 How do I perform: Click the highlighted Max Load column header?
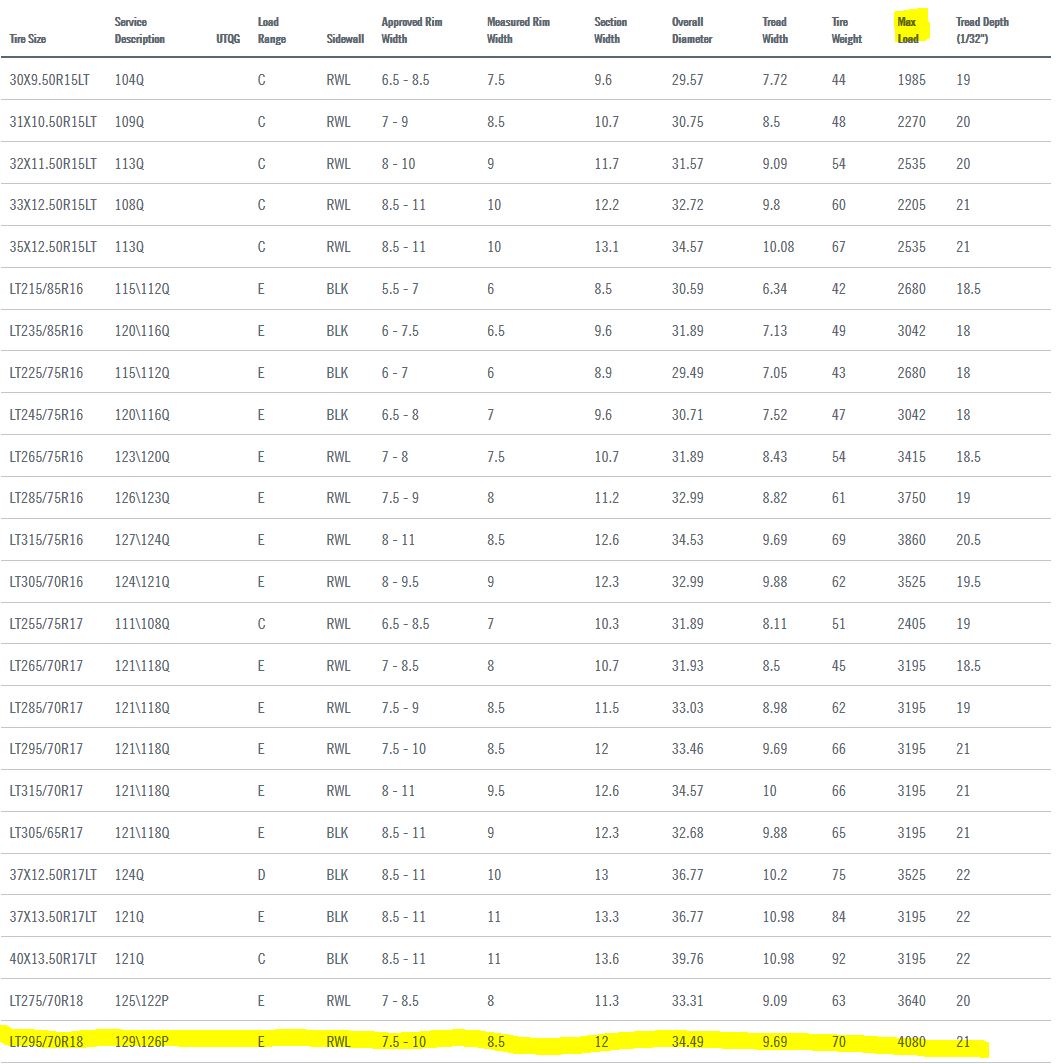(908, 30)
